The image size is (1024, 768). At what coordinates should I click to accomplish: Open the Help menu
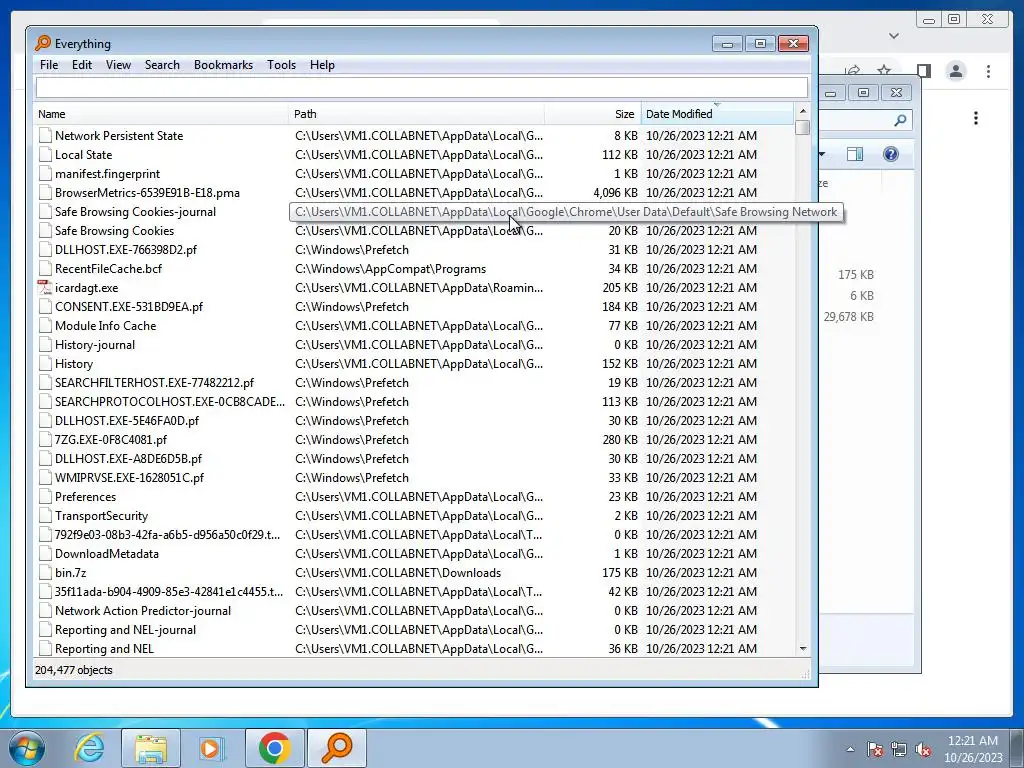click(x=322, y=65)
